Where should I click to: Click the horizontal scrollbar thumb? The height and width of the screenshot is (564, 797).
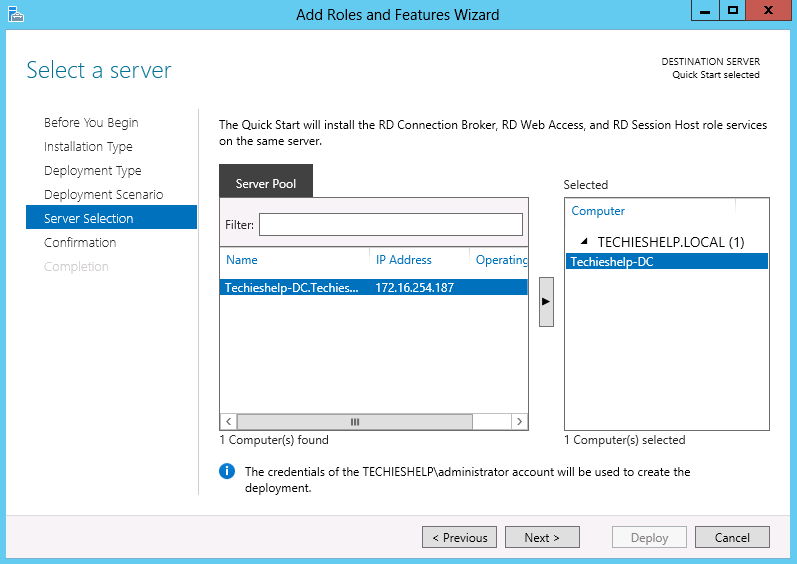click(355, 422)
